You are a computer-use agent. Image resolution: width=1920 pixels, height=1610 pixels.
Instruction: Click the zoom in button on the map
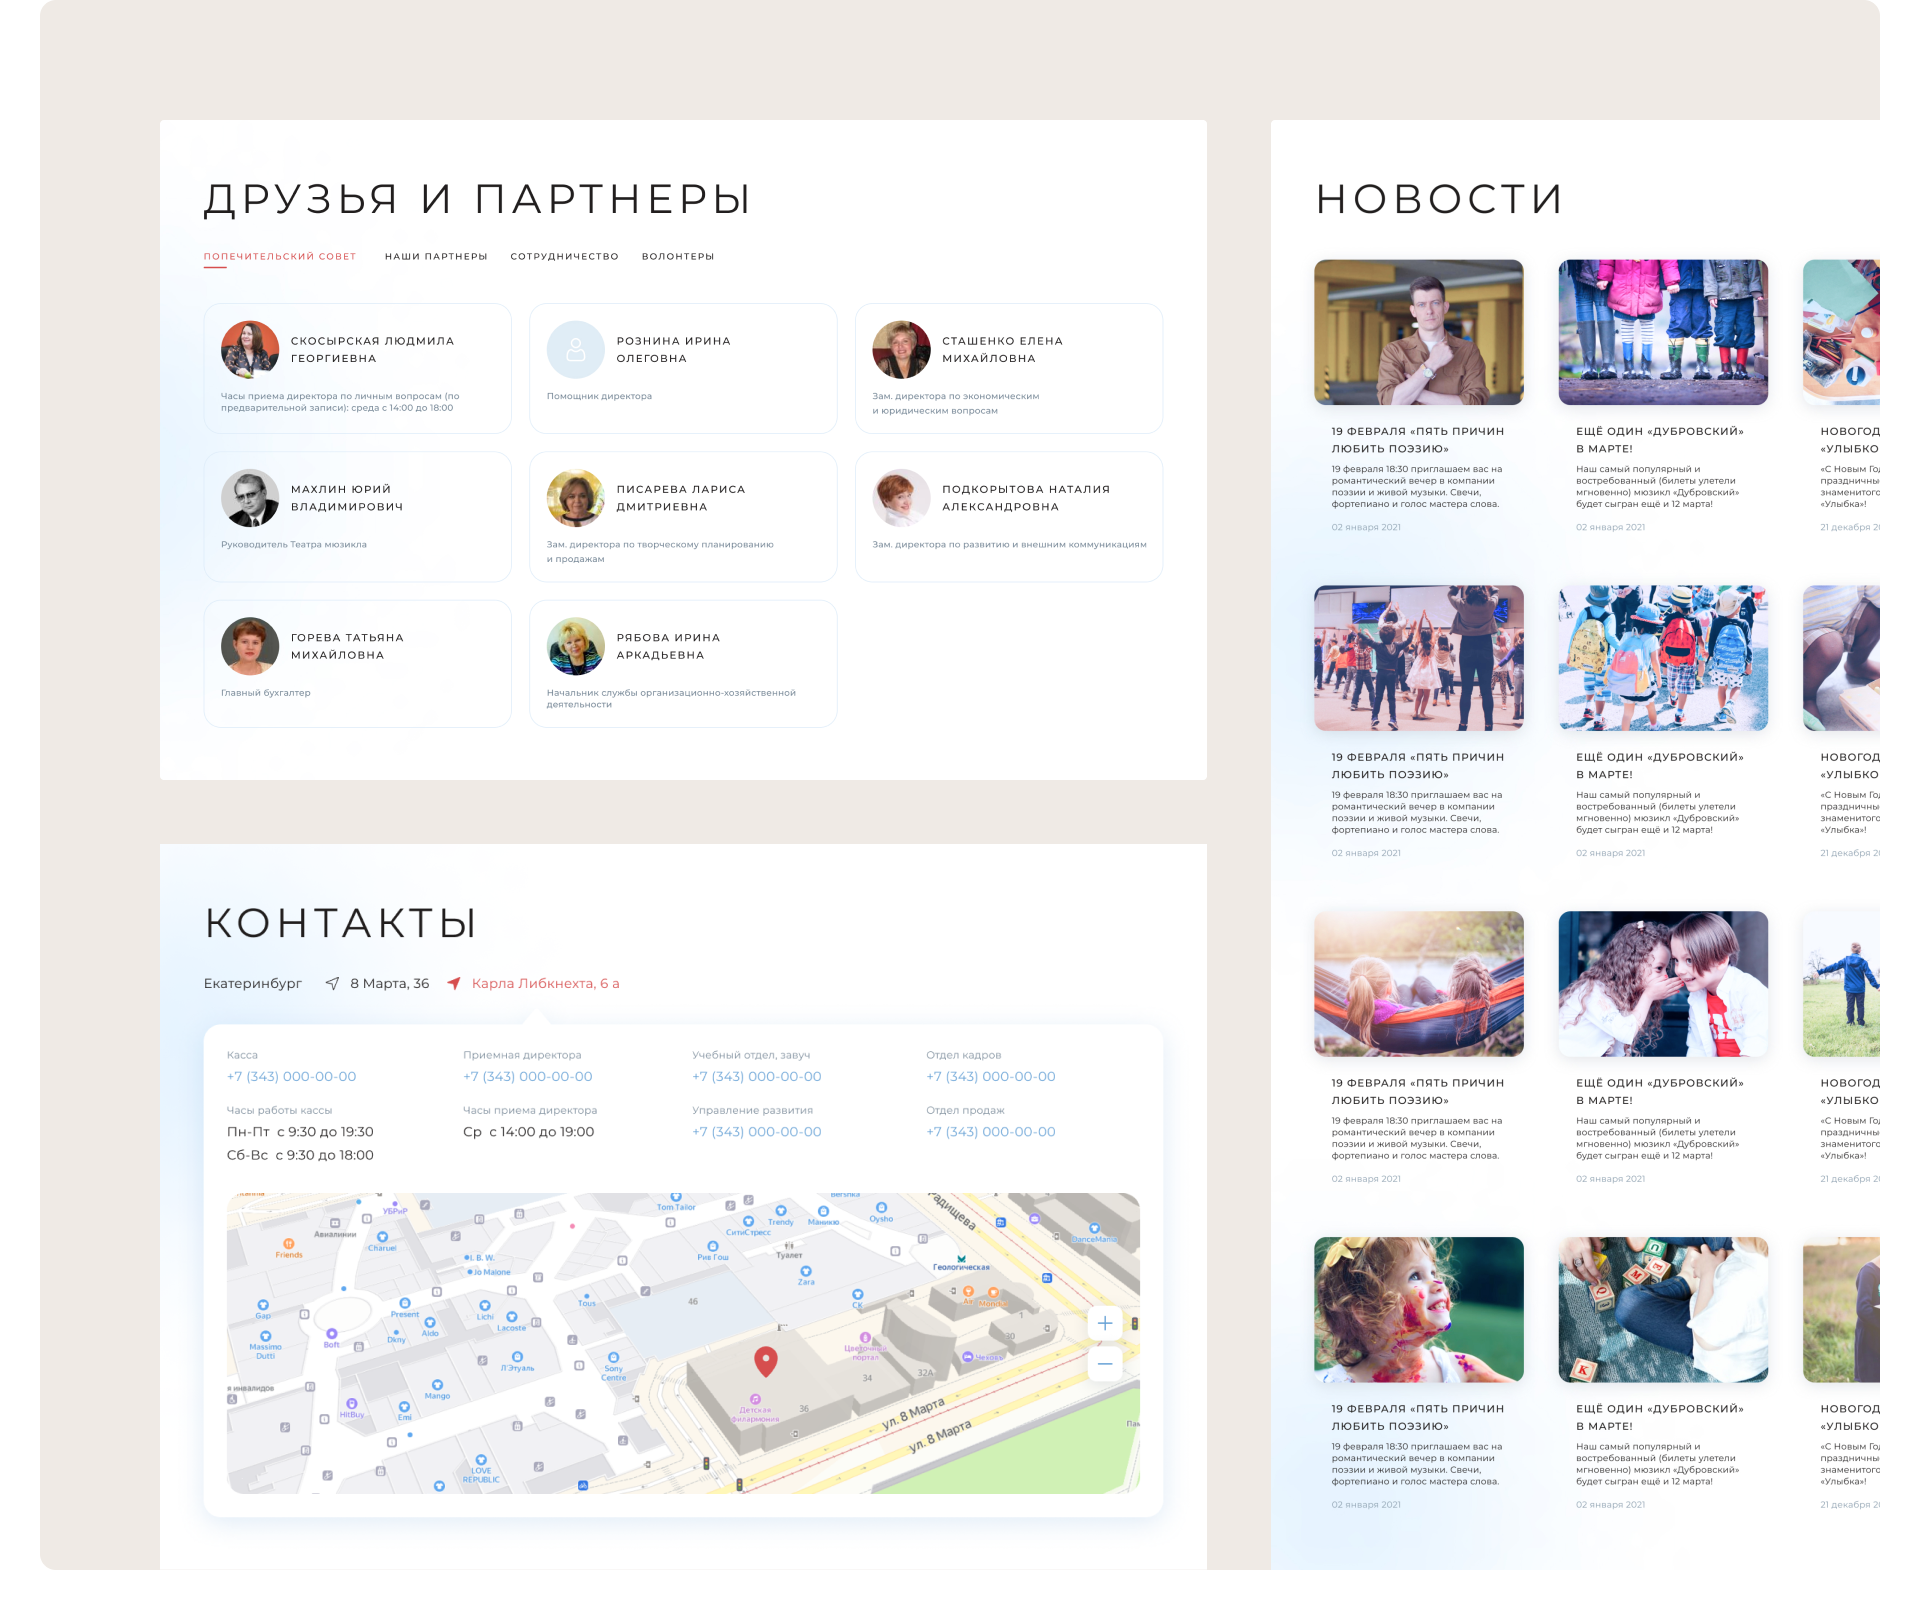click(x=1105, y=1323)
